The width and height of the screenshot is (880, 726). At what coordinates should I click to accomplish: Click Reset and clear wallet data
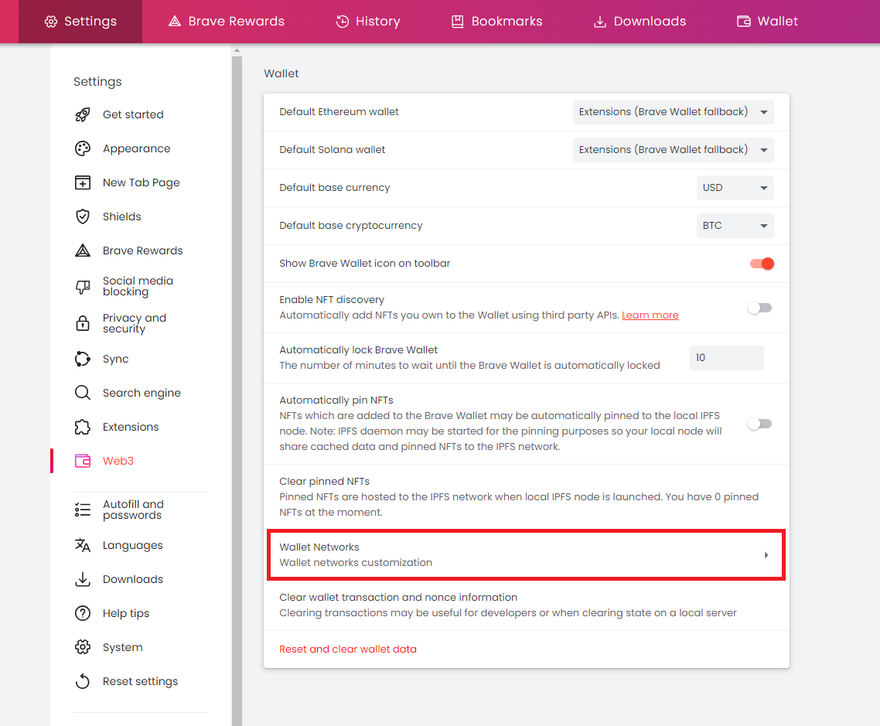(x=348, y=649)
